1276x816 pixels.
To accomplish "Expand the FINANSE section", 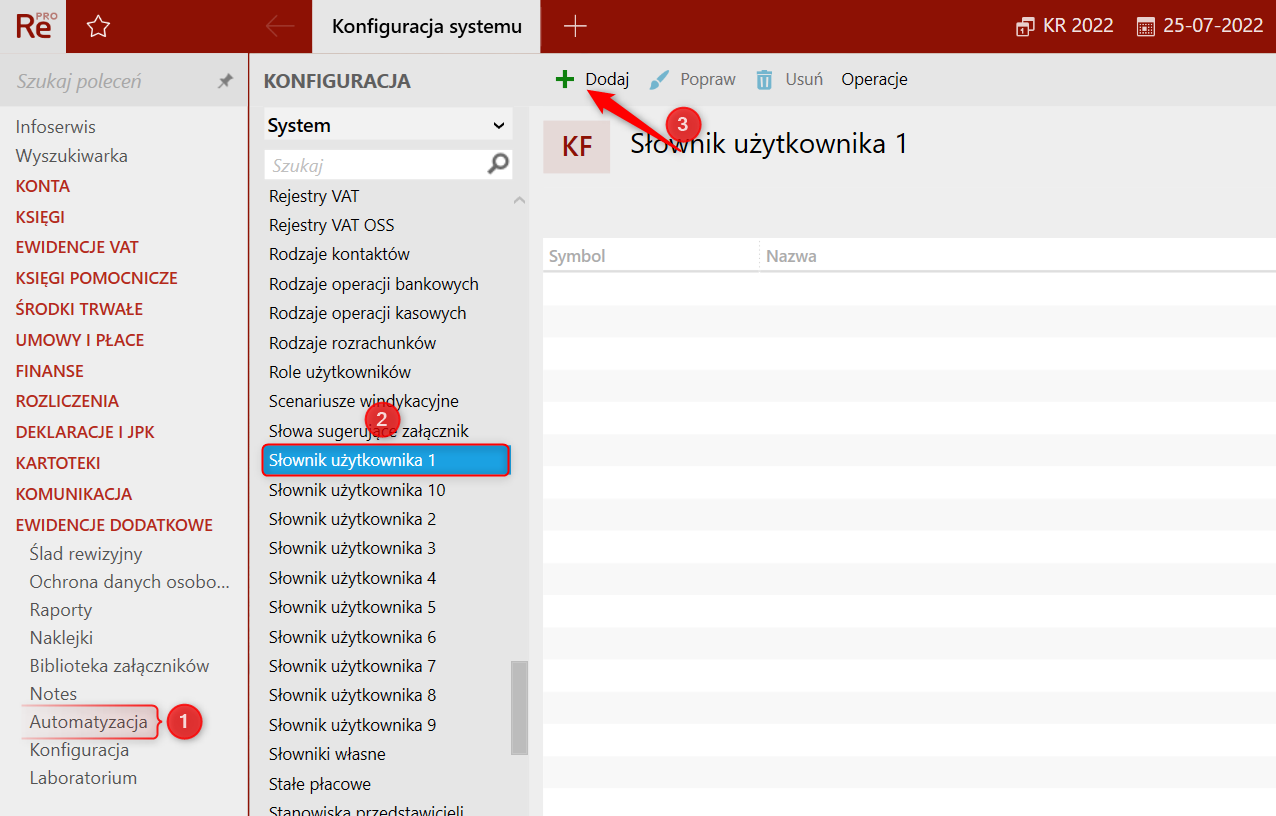I will [x=50, y=371].
